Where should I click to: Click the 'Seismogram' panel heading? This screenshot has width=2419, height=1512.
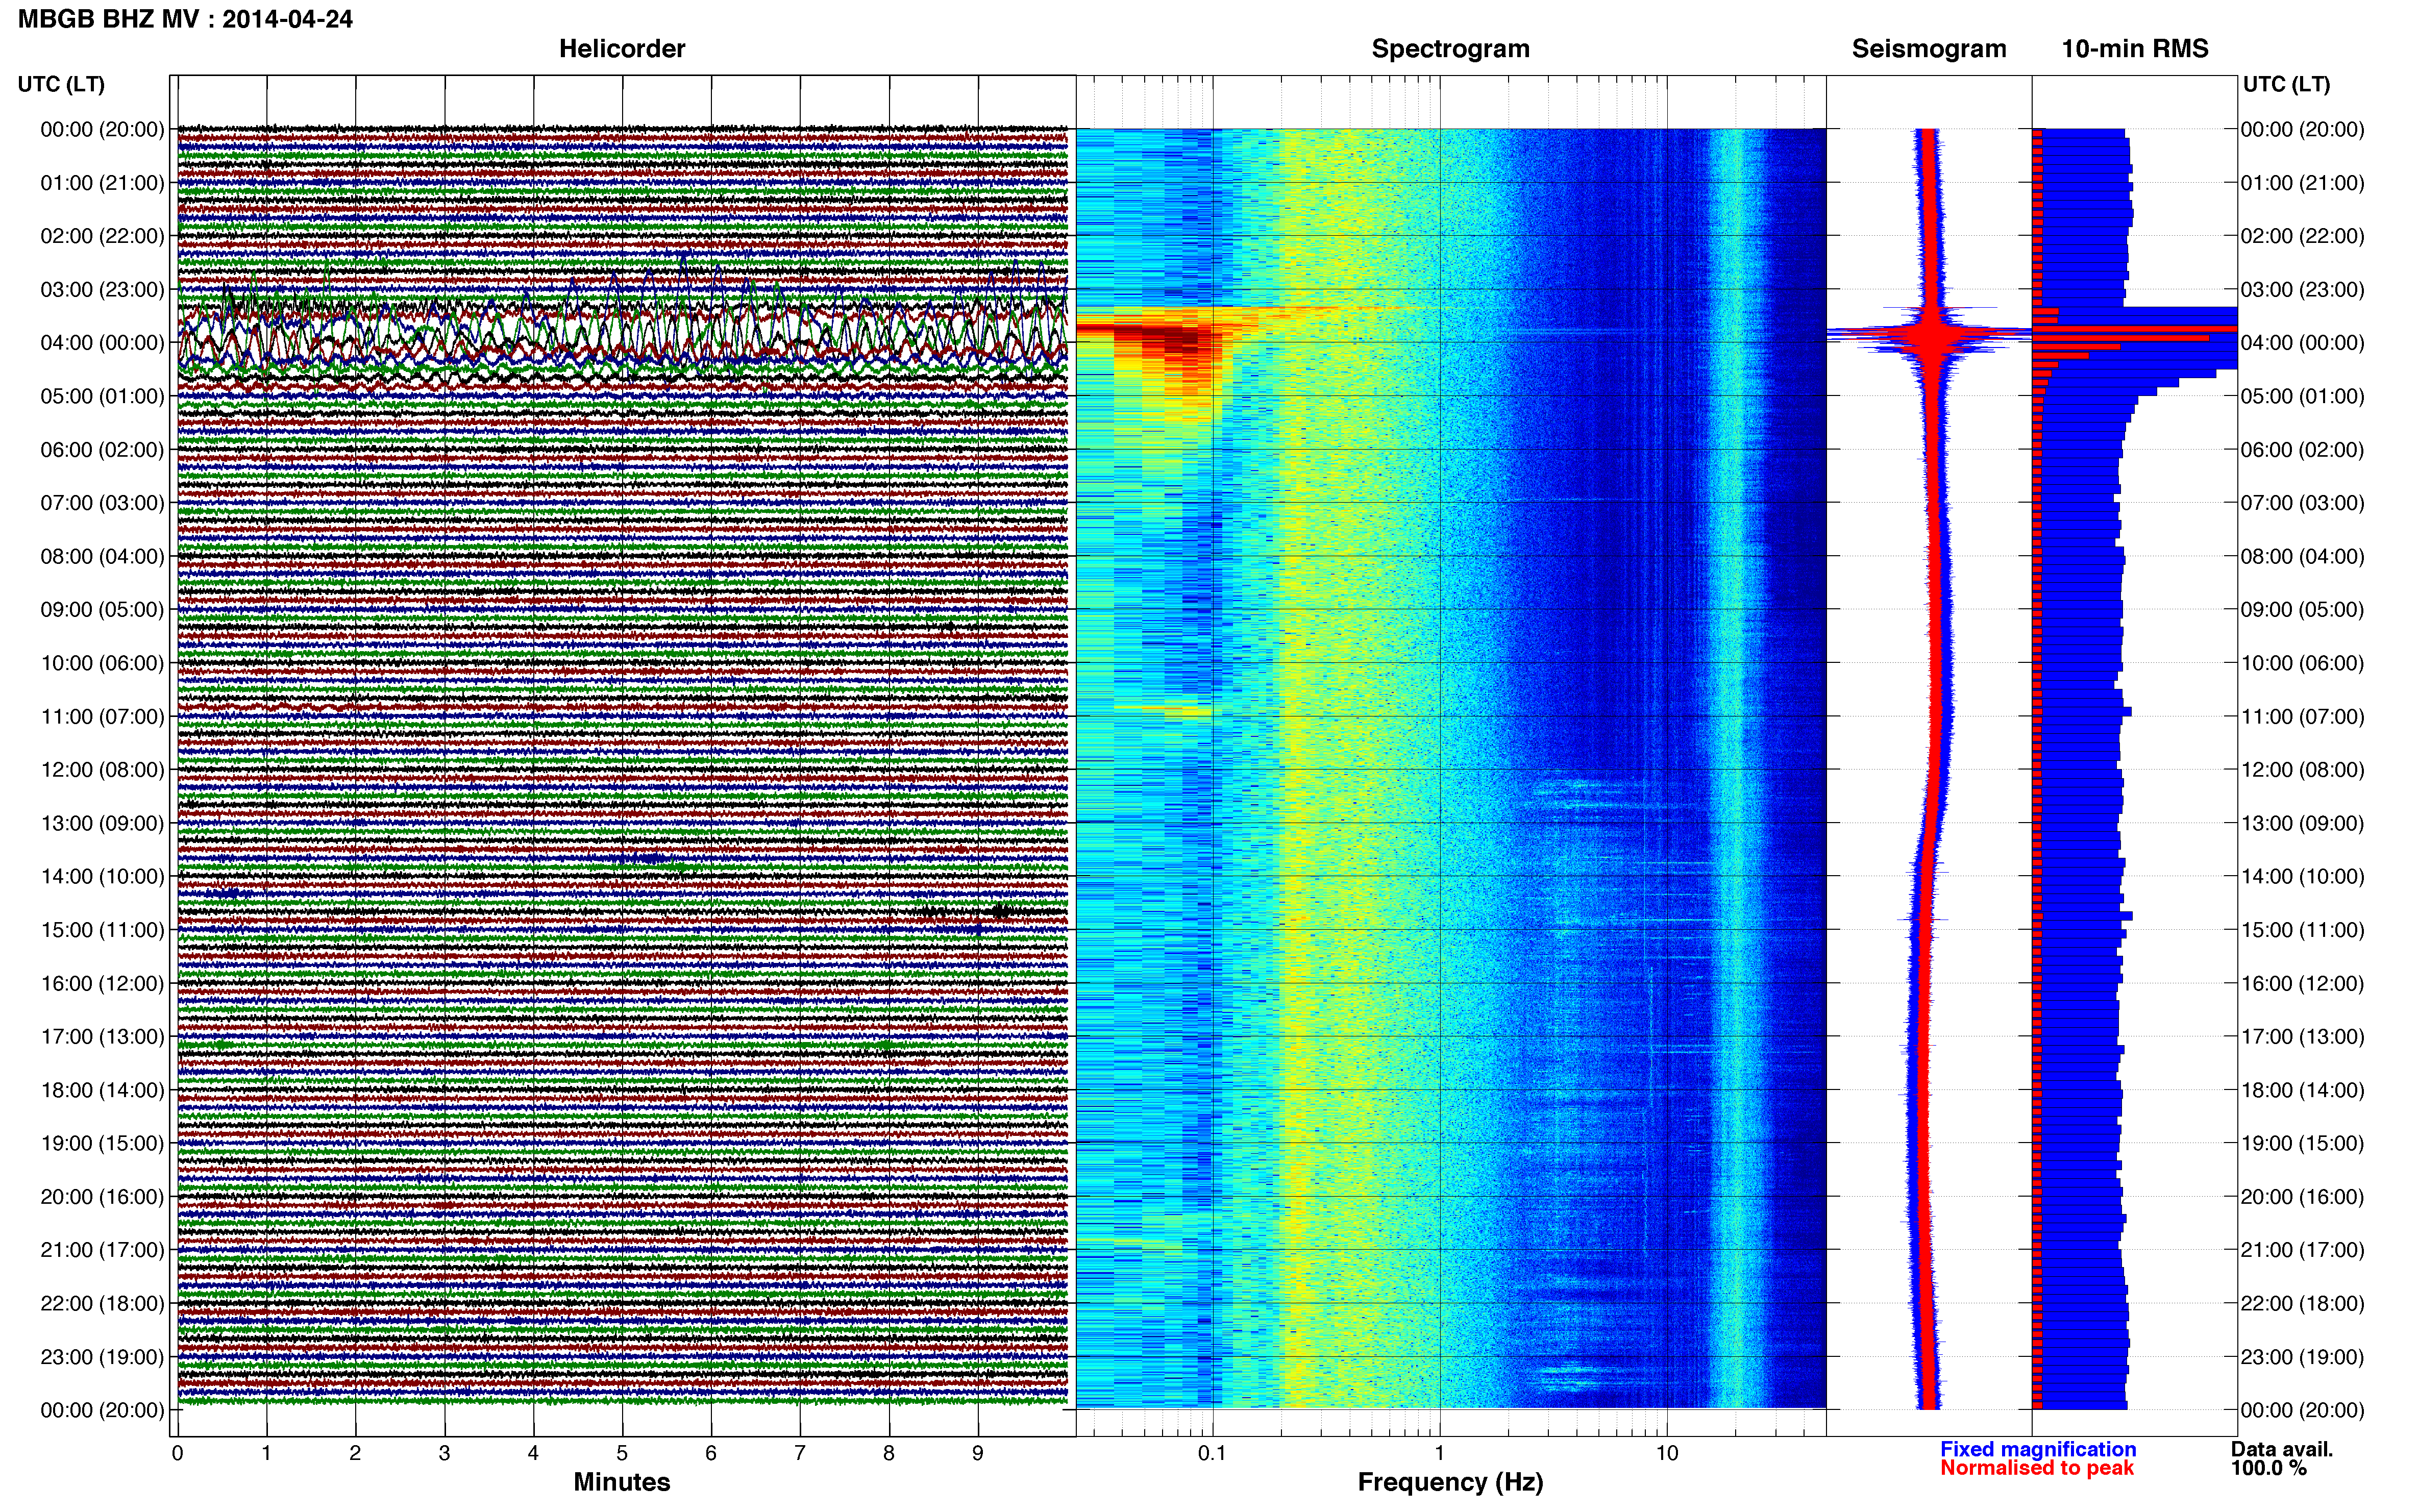(x=1929, y=49)
